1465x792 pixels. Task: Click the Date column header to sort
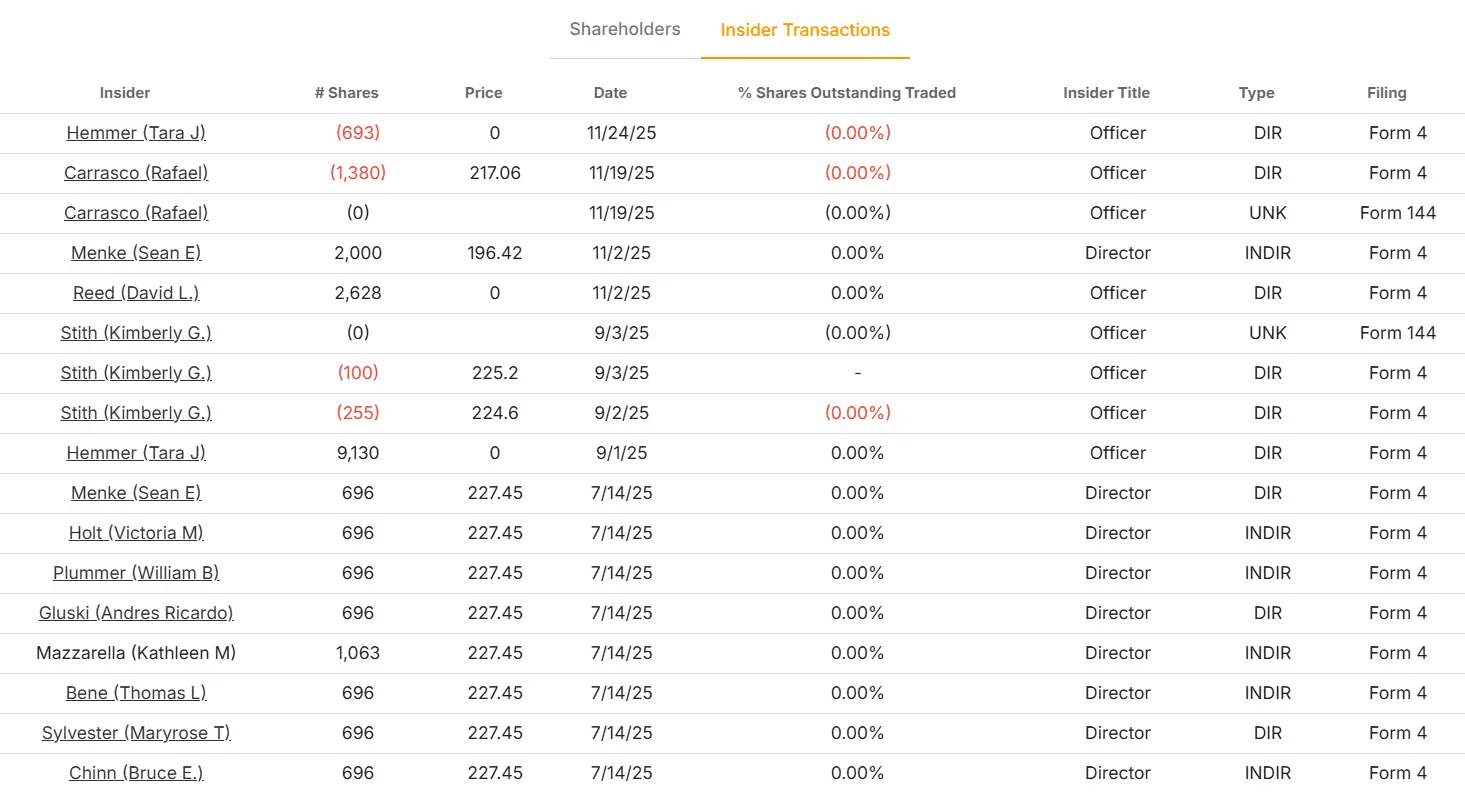(610, 92)
